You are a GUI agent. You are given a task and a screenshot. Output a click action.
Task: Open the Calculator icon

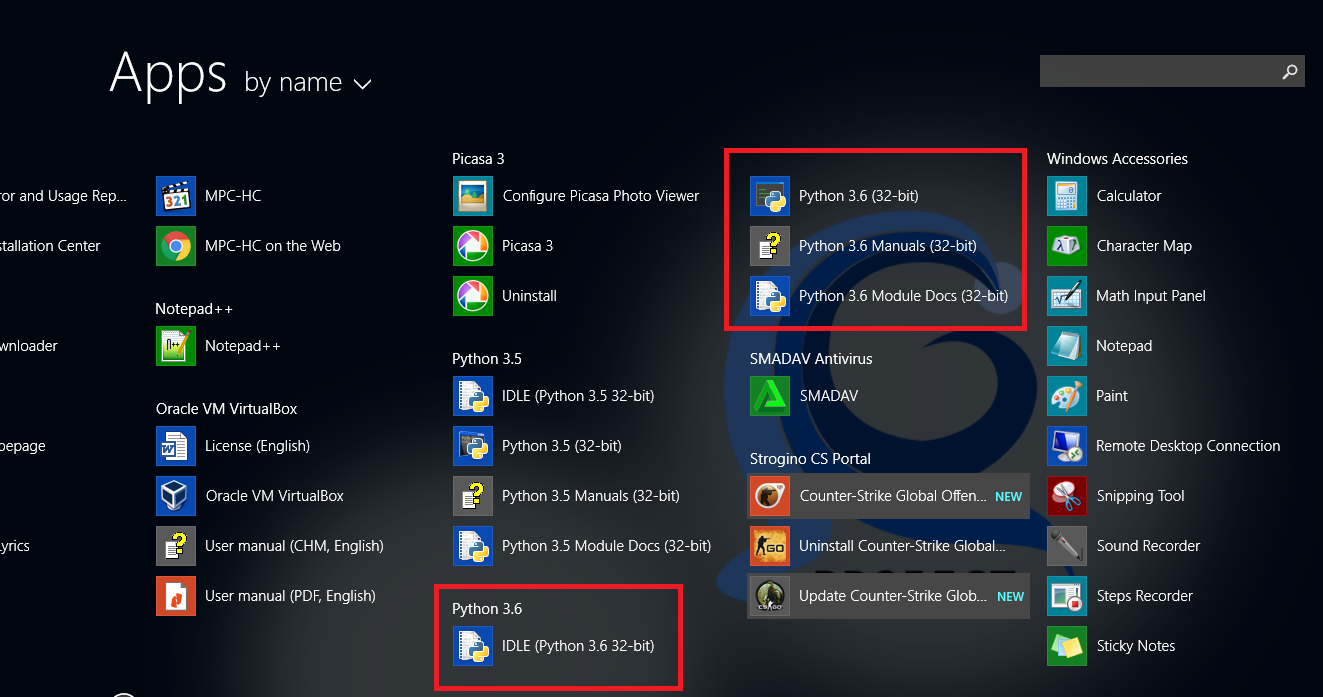1067,196
